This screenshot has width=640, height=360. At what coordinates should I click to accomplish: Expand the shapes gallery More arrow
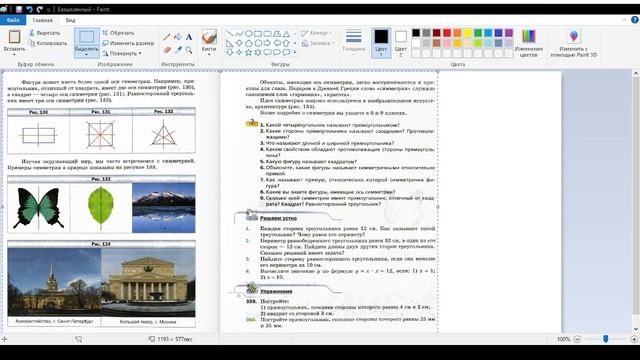pyautogui.click(x=295, y=52)
